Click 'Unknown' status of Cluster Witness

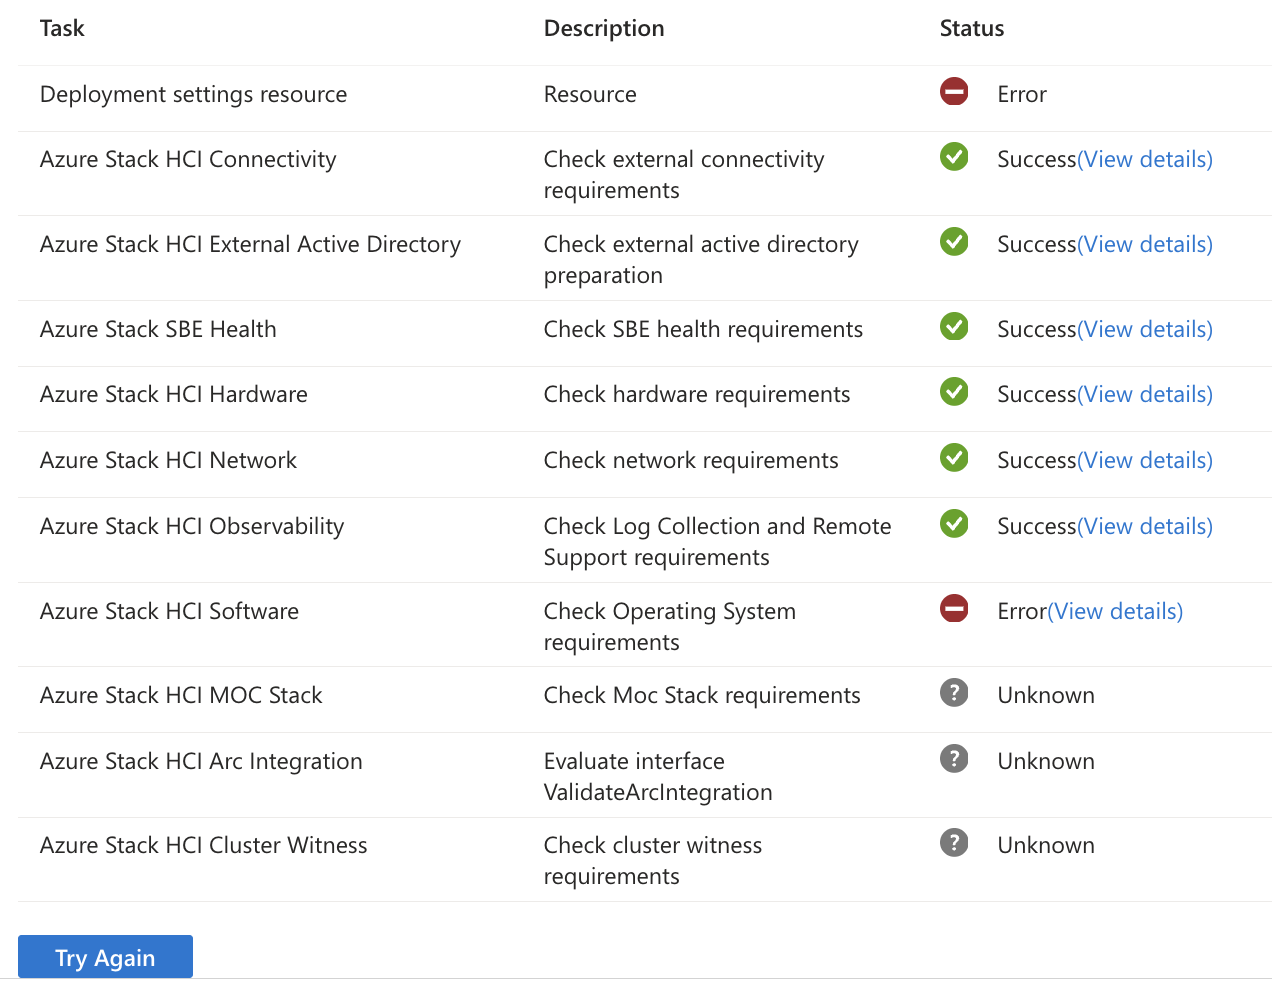click(1046, 846)
